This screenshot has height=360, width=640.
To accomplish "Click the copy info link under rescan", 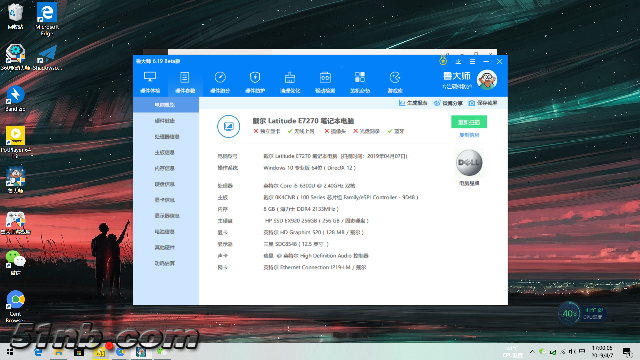I will tap(469, 135).
